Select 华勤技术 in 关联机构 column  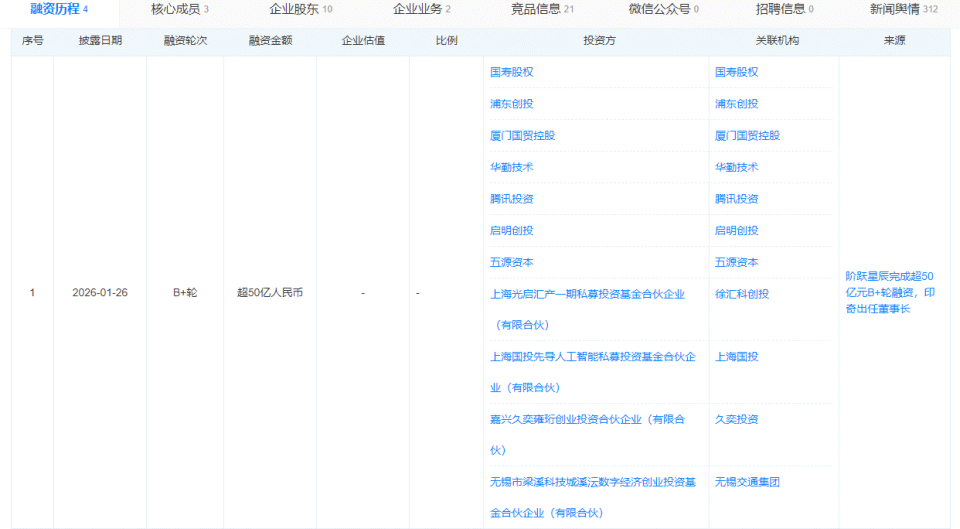point(736,167)
